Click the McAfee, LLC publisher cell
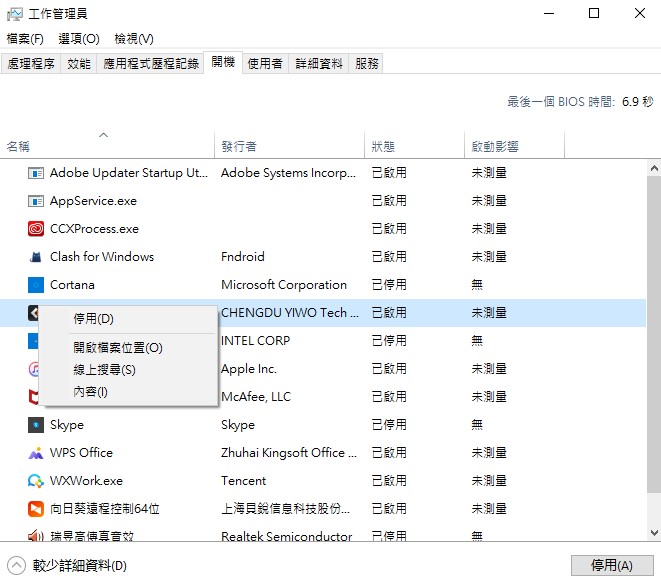661x588 pixels. coord(256,397)
